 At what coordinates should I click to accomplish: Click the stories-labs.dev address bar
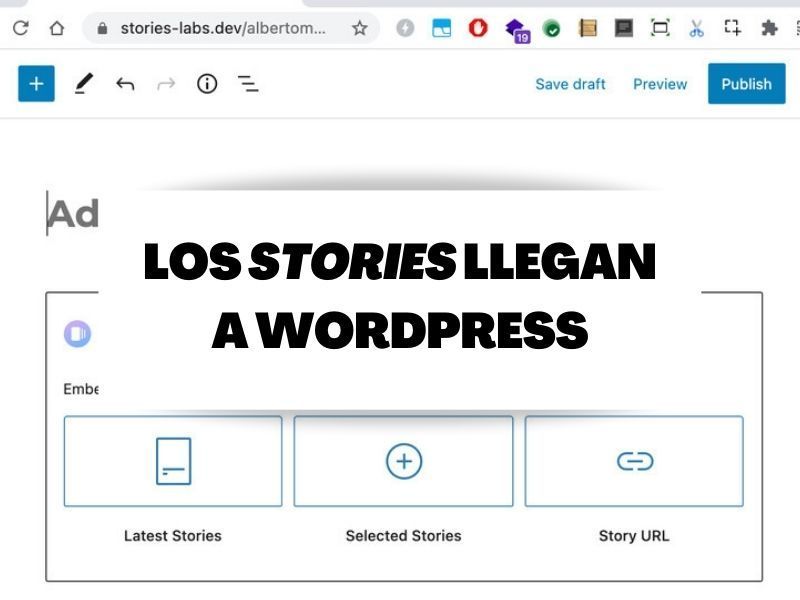[222, 29]
